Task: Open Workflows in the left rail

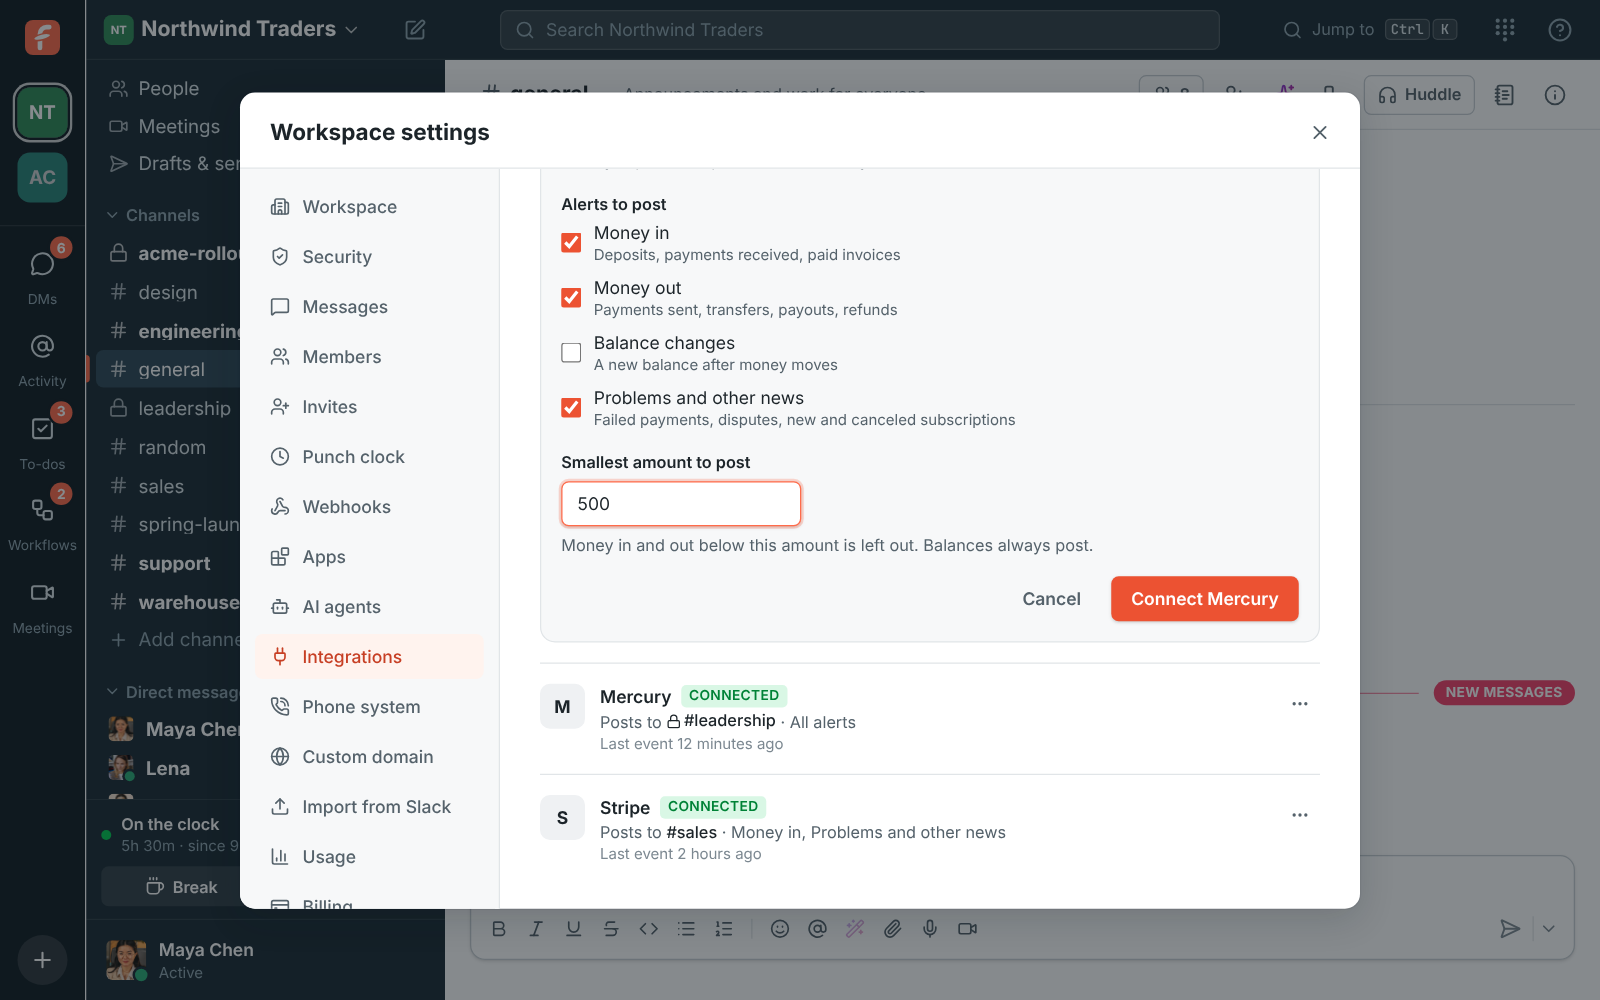Action: pos(42,522)
